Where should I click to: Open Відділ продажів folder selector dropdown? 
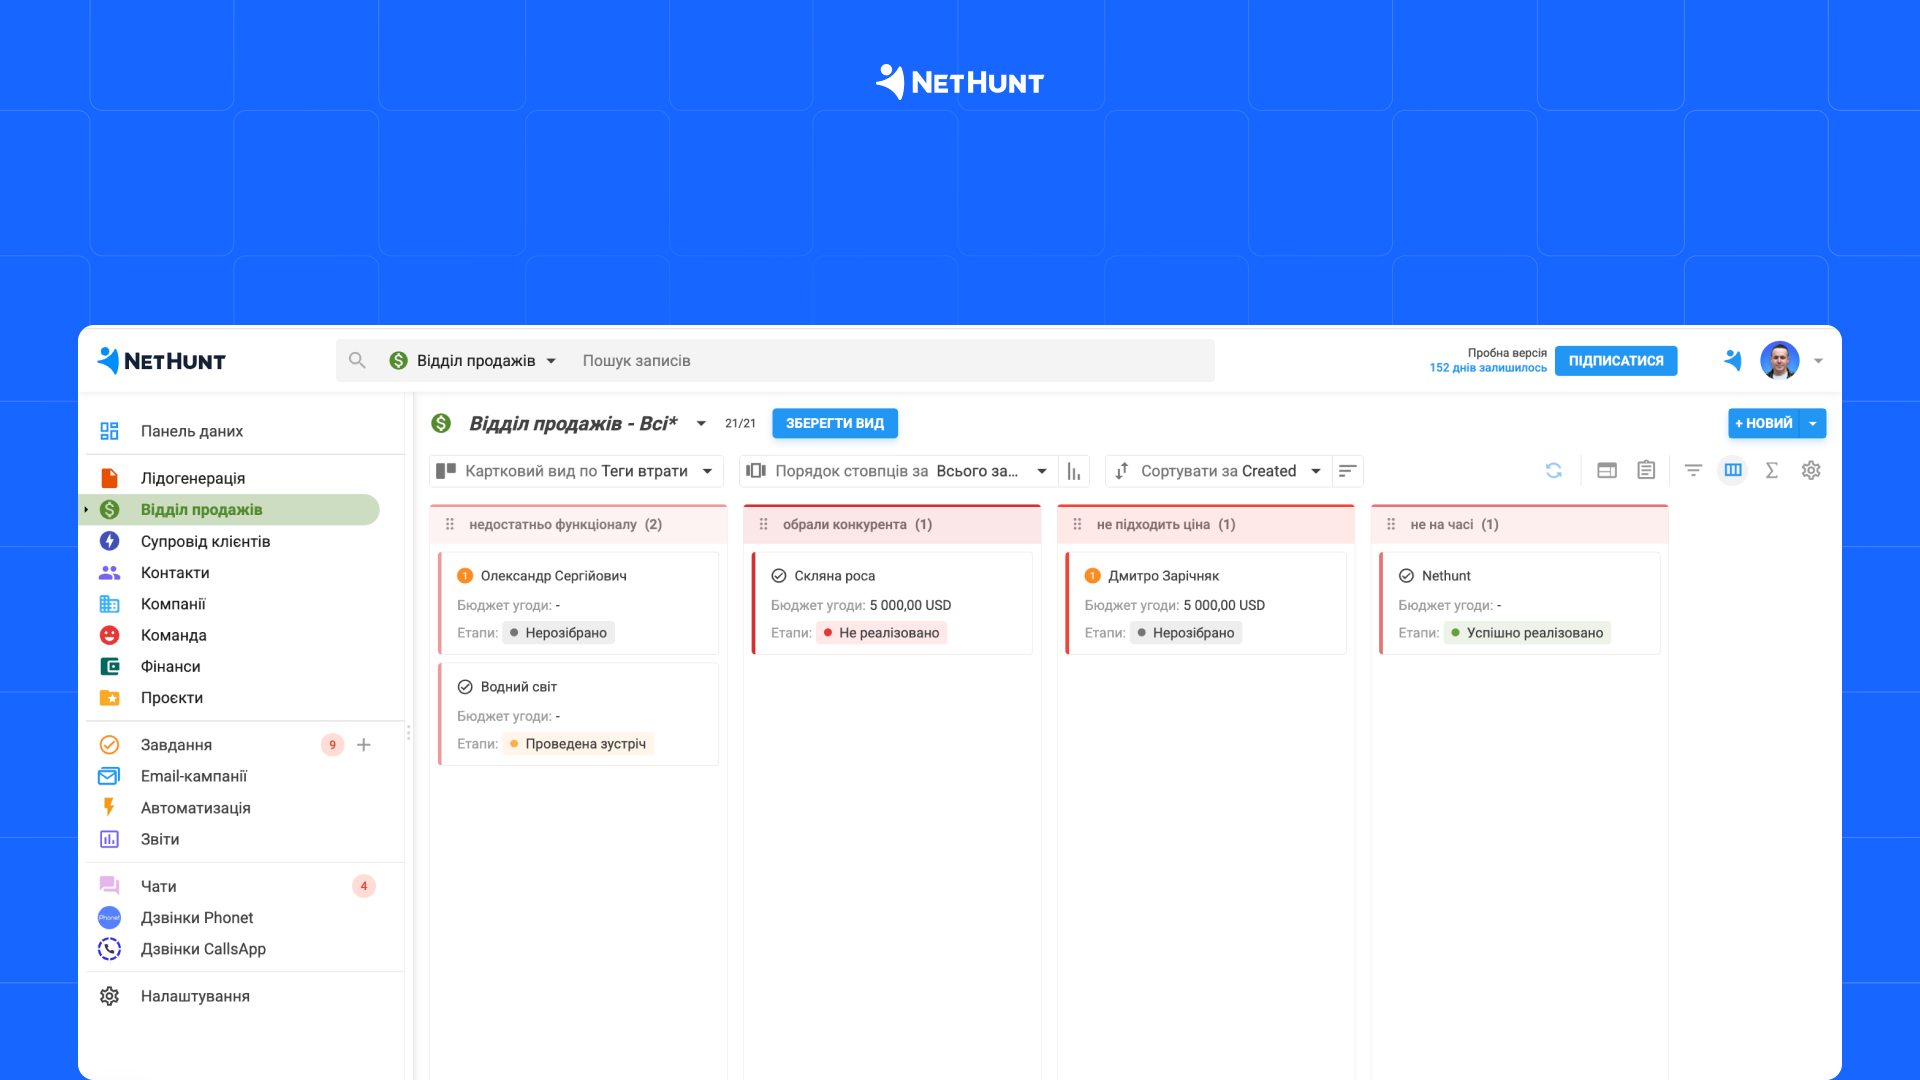(x=473, y=360)
